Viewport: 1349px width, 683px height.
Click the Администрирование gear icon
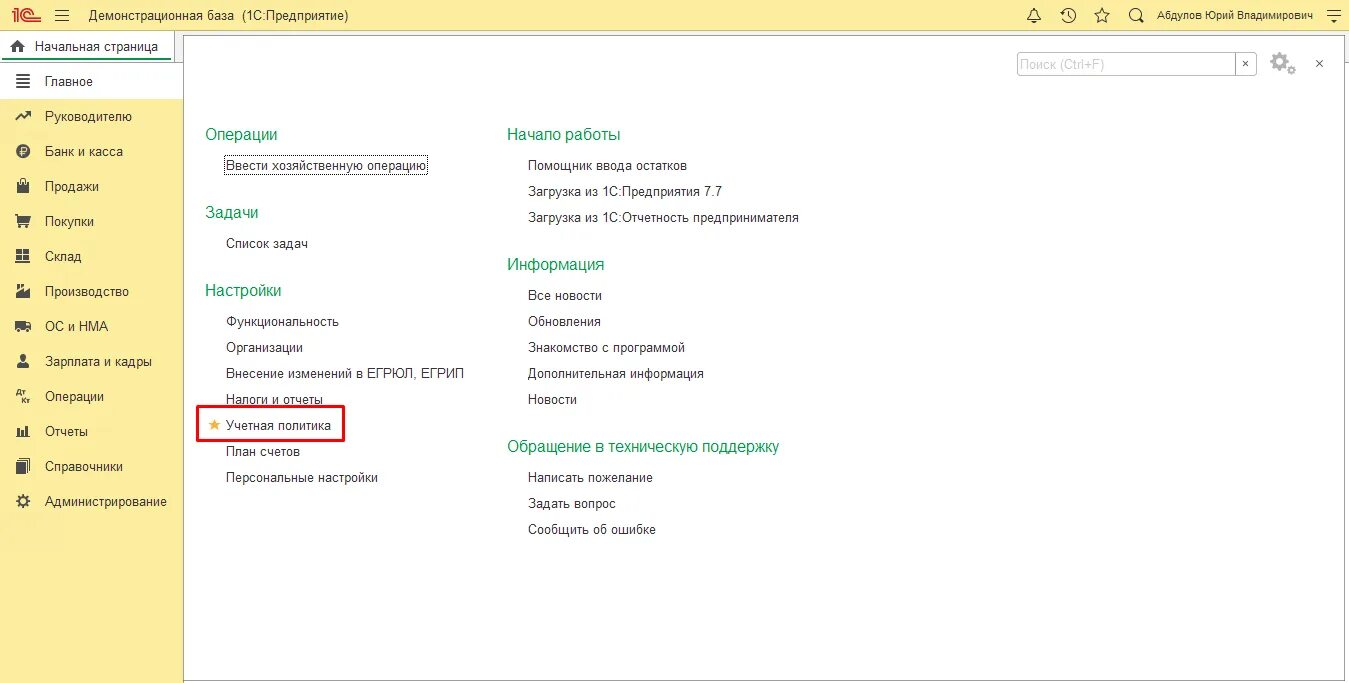click(x=23, y=502)
